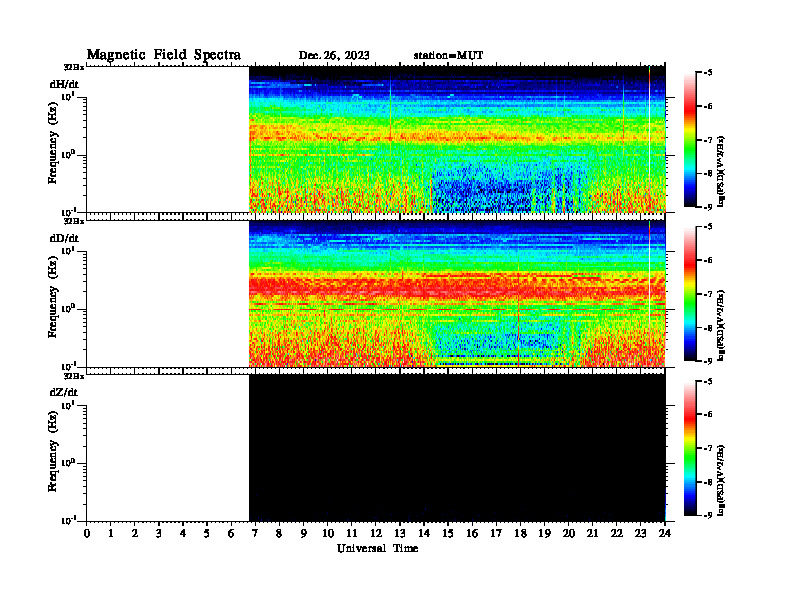Click hour tick label "20" on time axis

pyautogui.click(x=568, y=534)
